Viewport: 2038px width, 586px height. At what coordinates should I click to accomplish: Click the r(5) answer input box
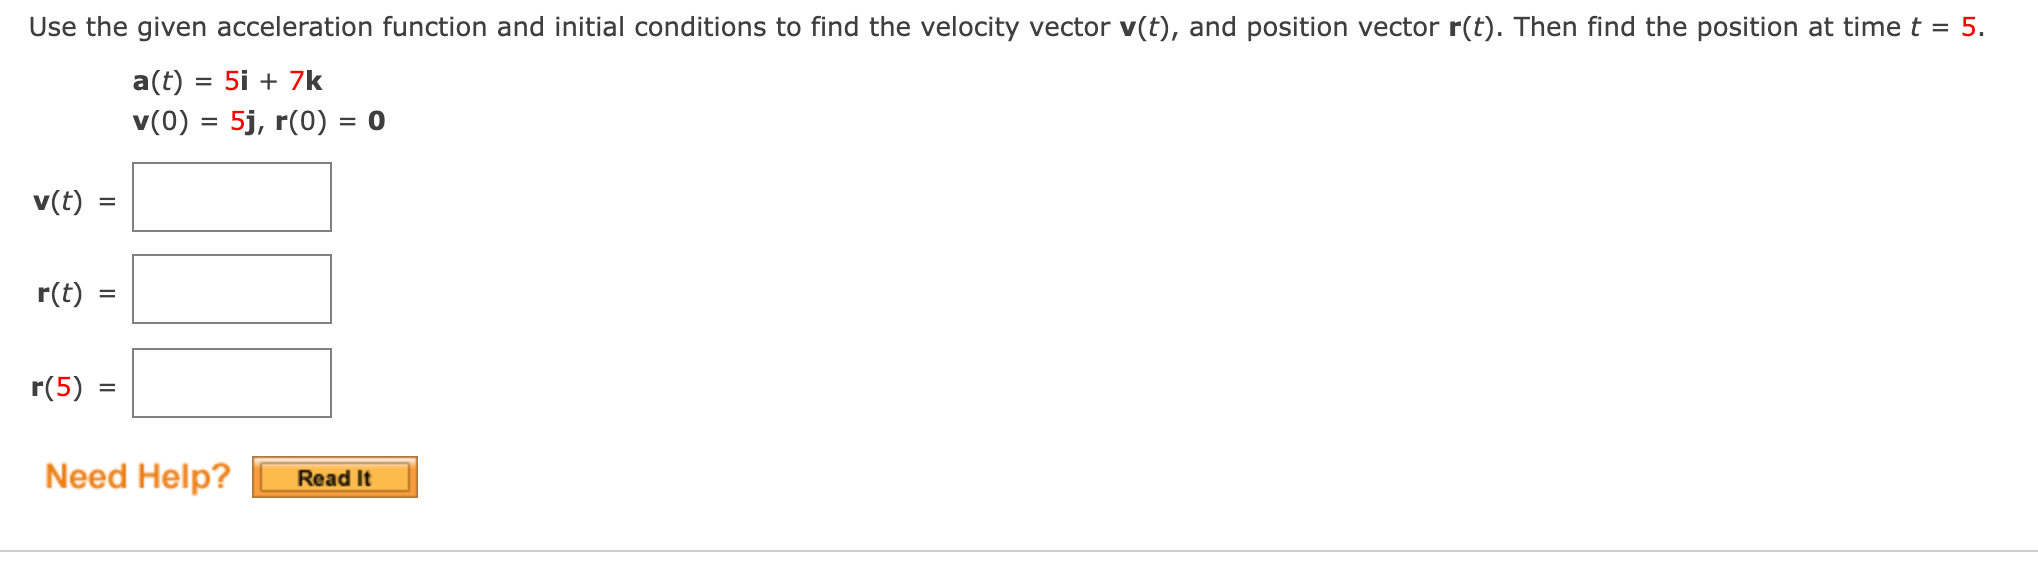click(x=231, y=383)
